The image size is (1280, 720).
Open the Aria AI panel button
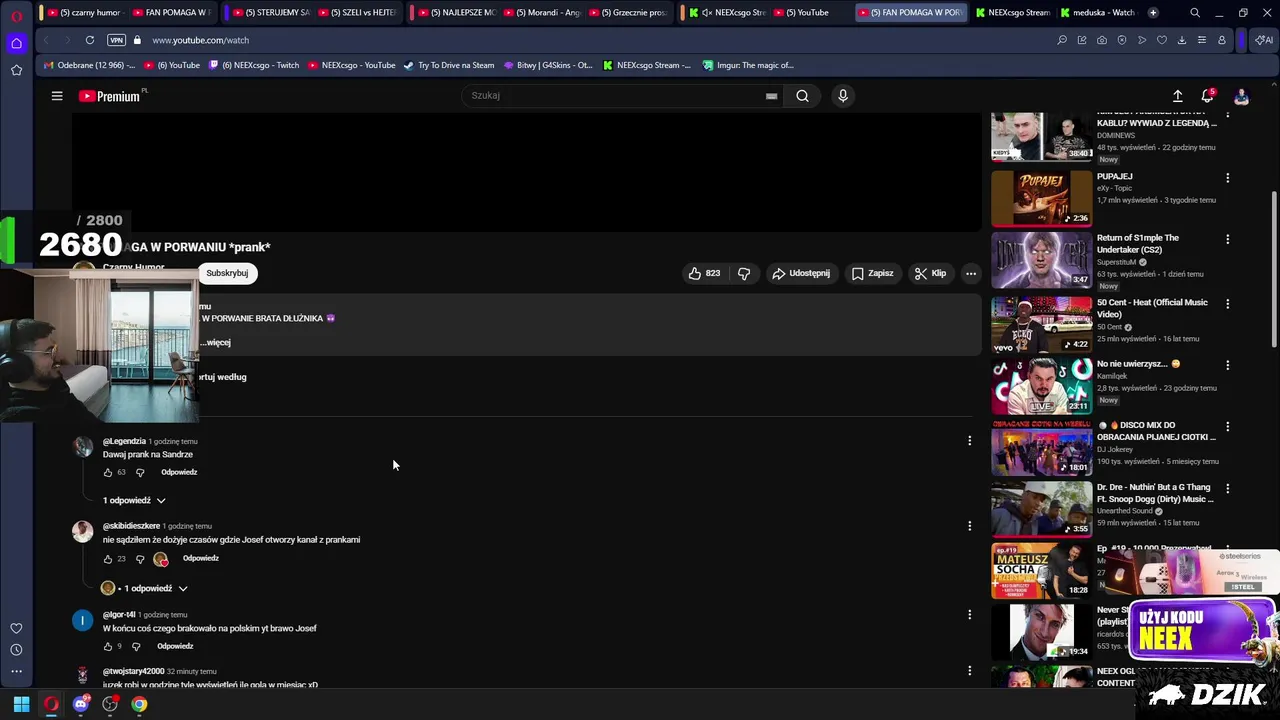(x=1264, y=40)
